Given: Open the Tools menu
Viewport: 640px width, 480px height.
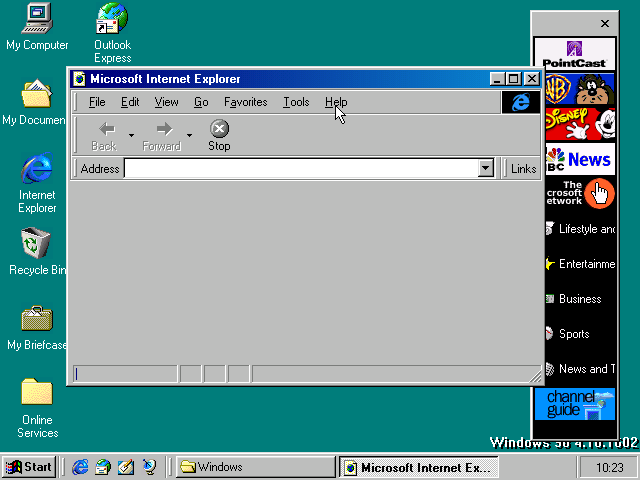Looking at the screenshot, I should tap(296, 102).
